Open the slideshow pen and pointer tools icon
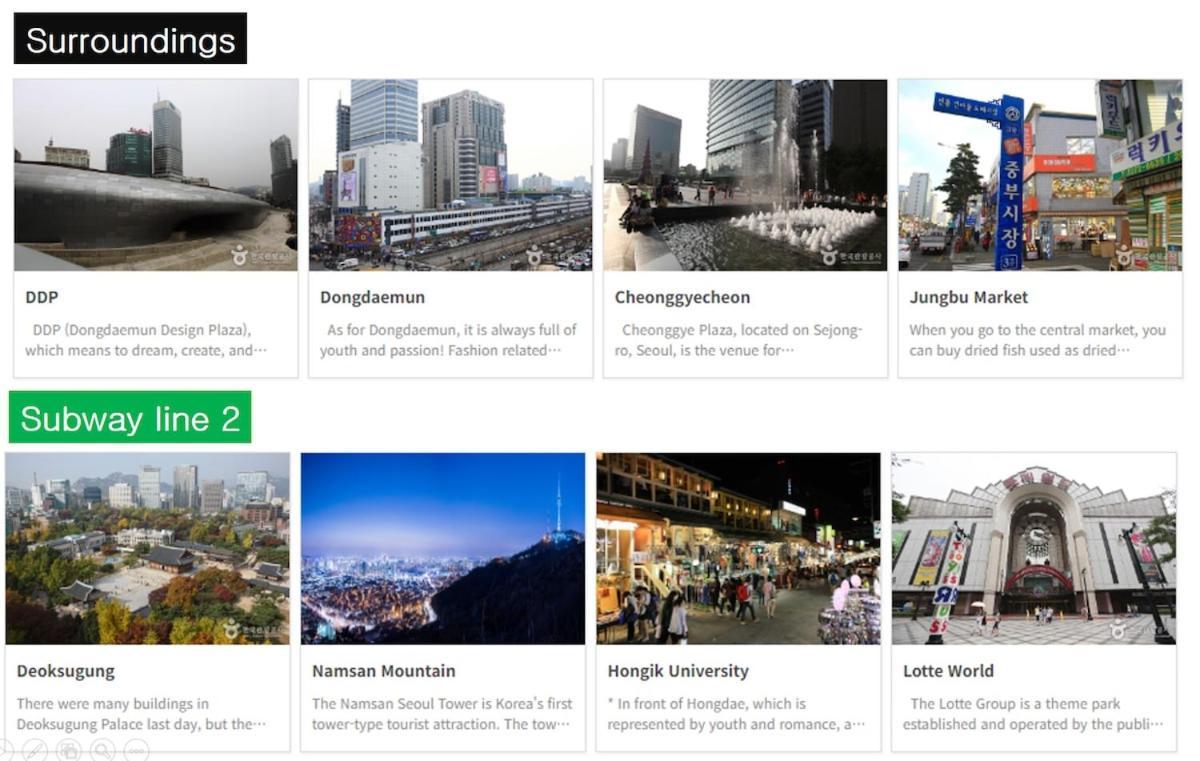This screenshot has width=1200, height=761. [35, 749]
